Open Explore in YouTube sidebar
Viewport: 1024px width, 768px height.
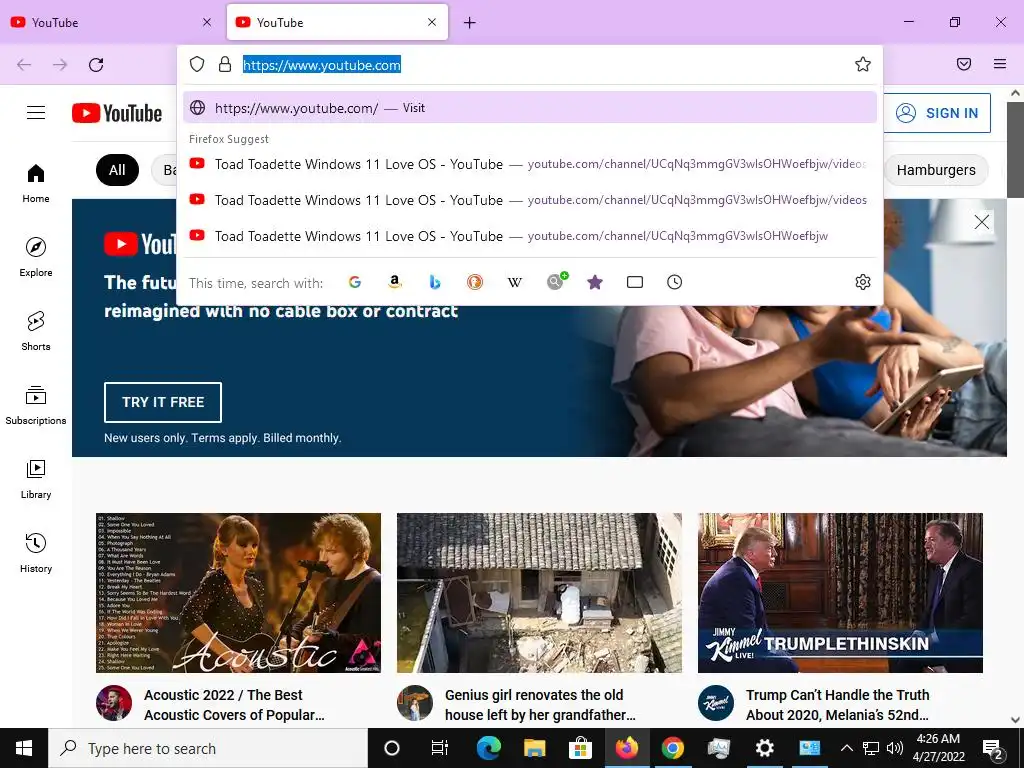36,257
